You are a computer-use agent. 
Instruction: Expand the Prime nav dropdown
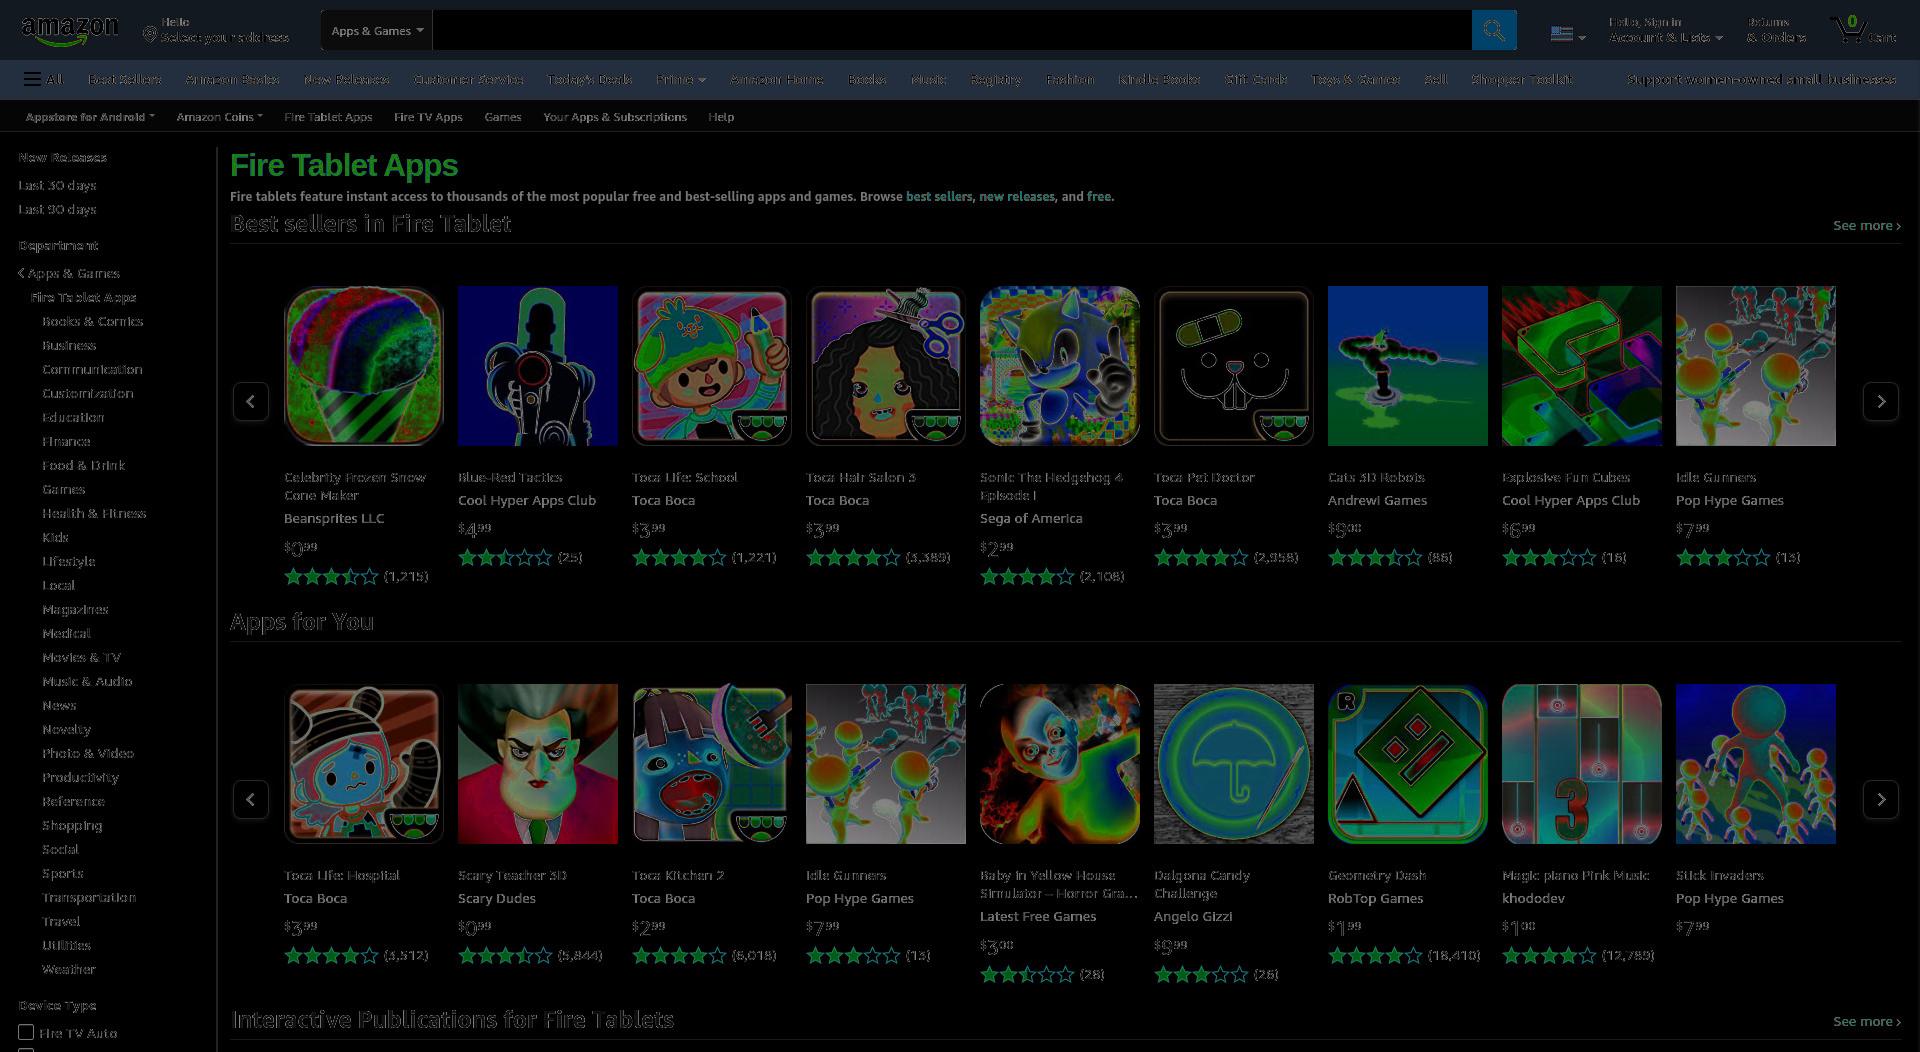[x=681, y=79]
